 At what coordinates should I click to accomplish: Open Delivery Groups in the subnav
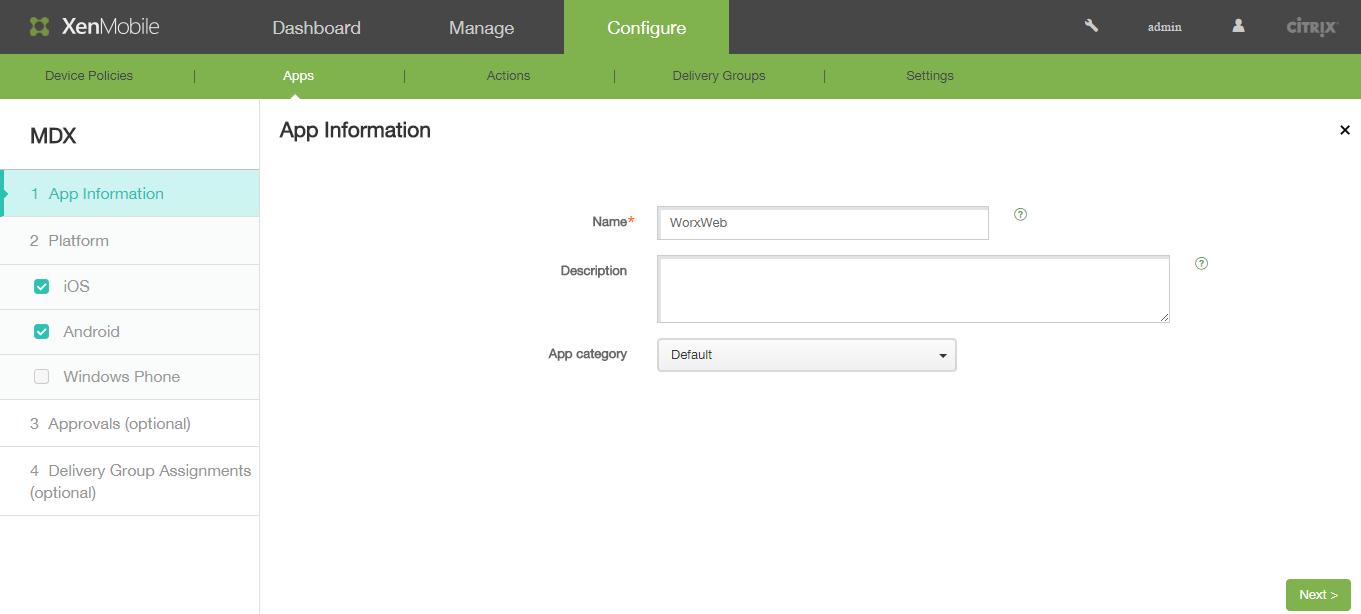[x=718, y=76]
